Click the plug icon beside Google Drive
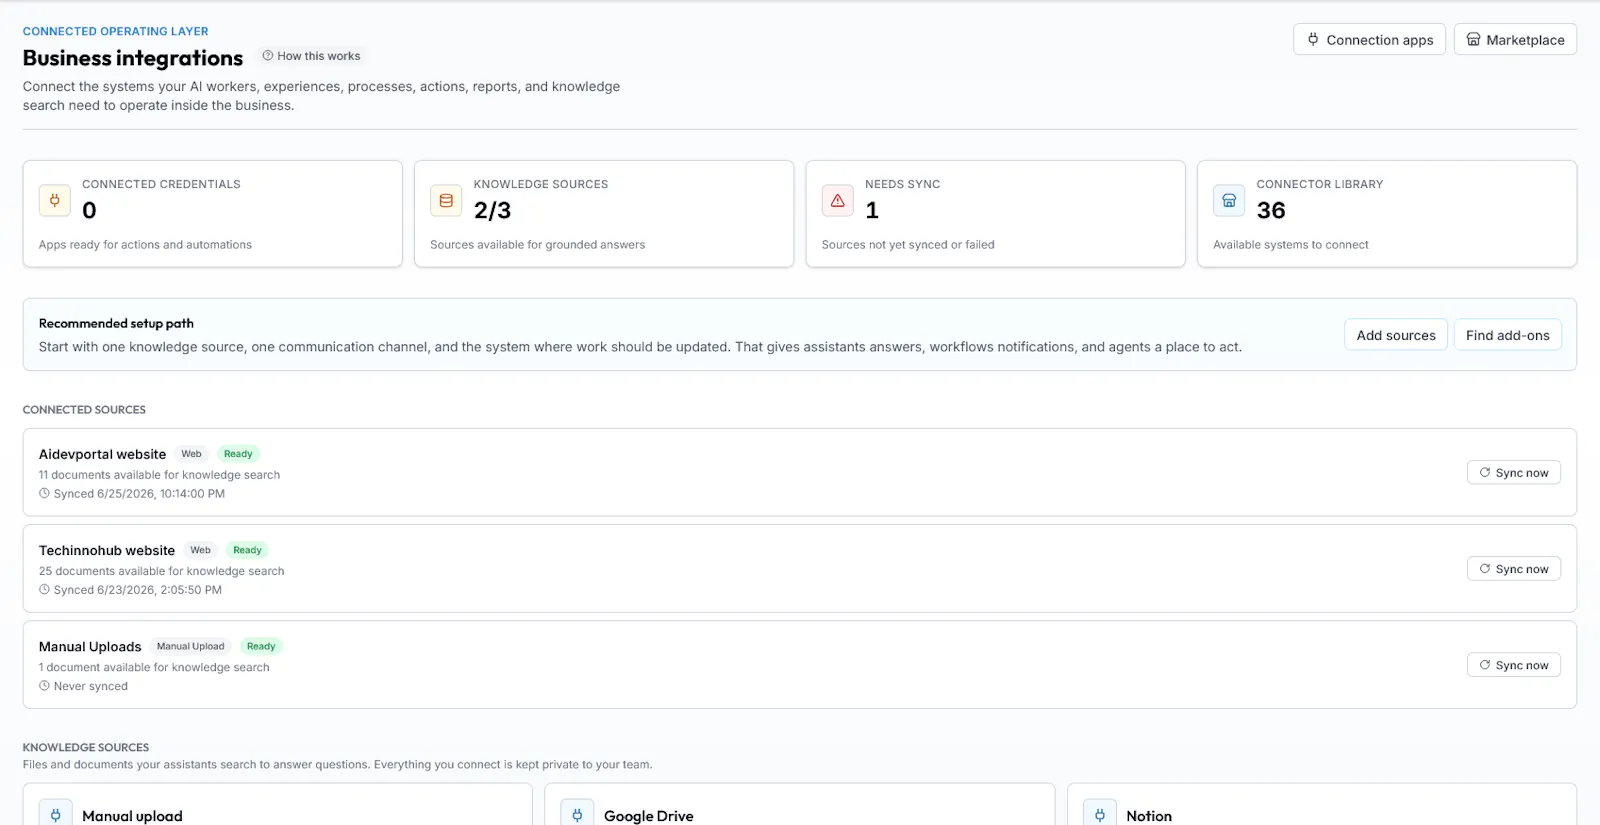Viewport: 1600px width, 825px height. tap(577, 815)
